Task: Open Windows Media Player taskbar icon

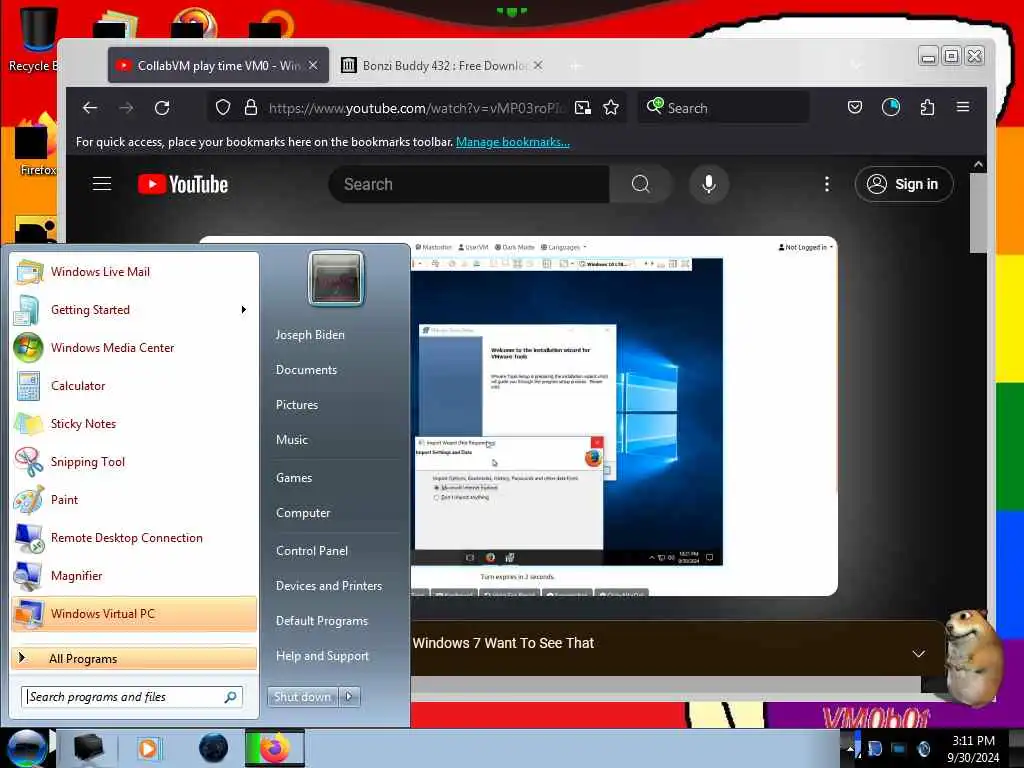Action: pyautogui.click(x=148, y=748)
